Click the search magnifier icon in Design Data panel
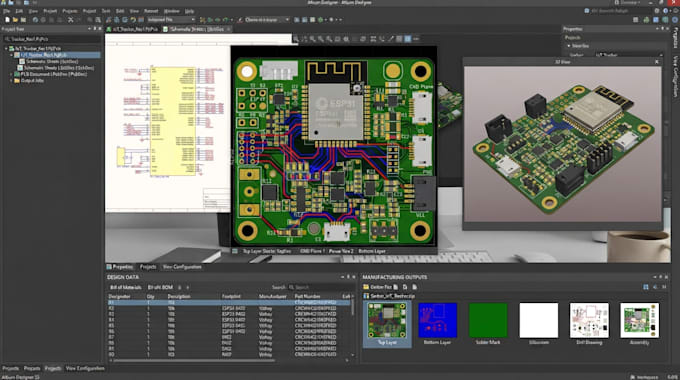Viewport: 680px width, 380px height. (x=291, y=287)
